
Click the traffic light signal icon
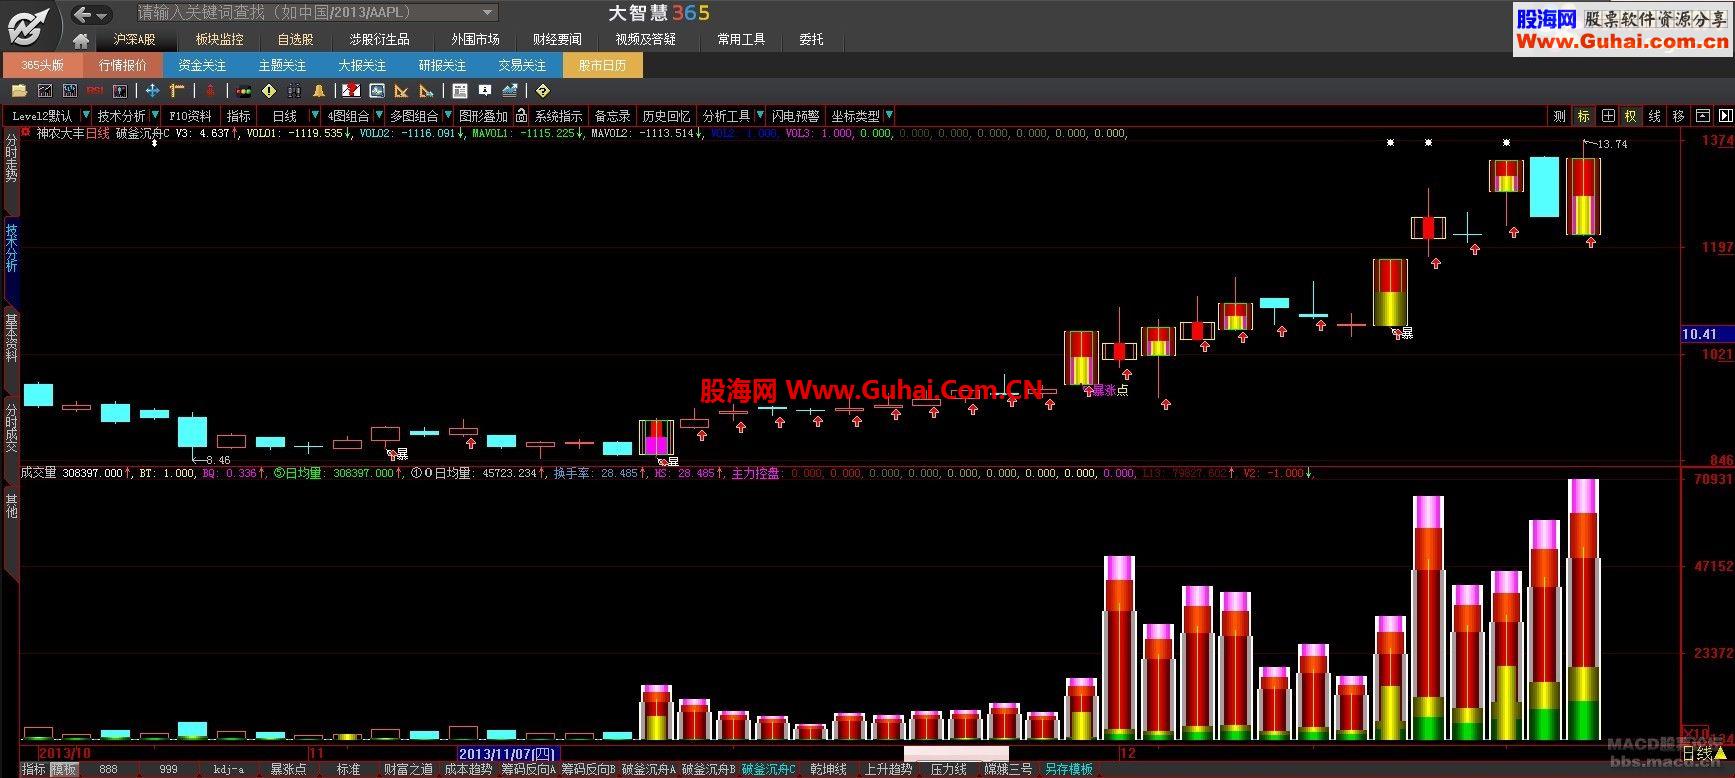pos(243,91)
